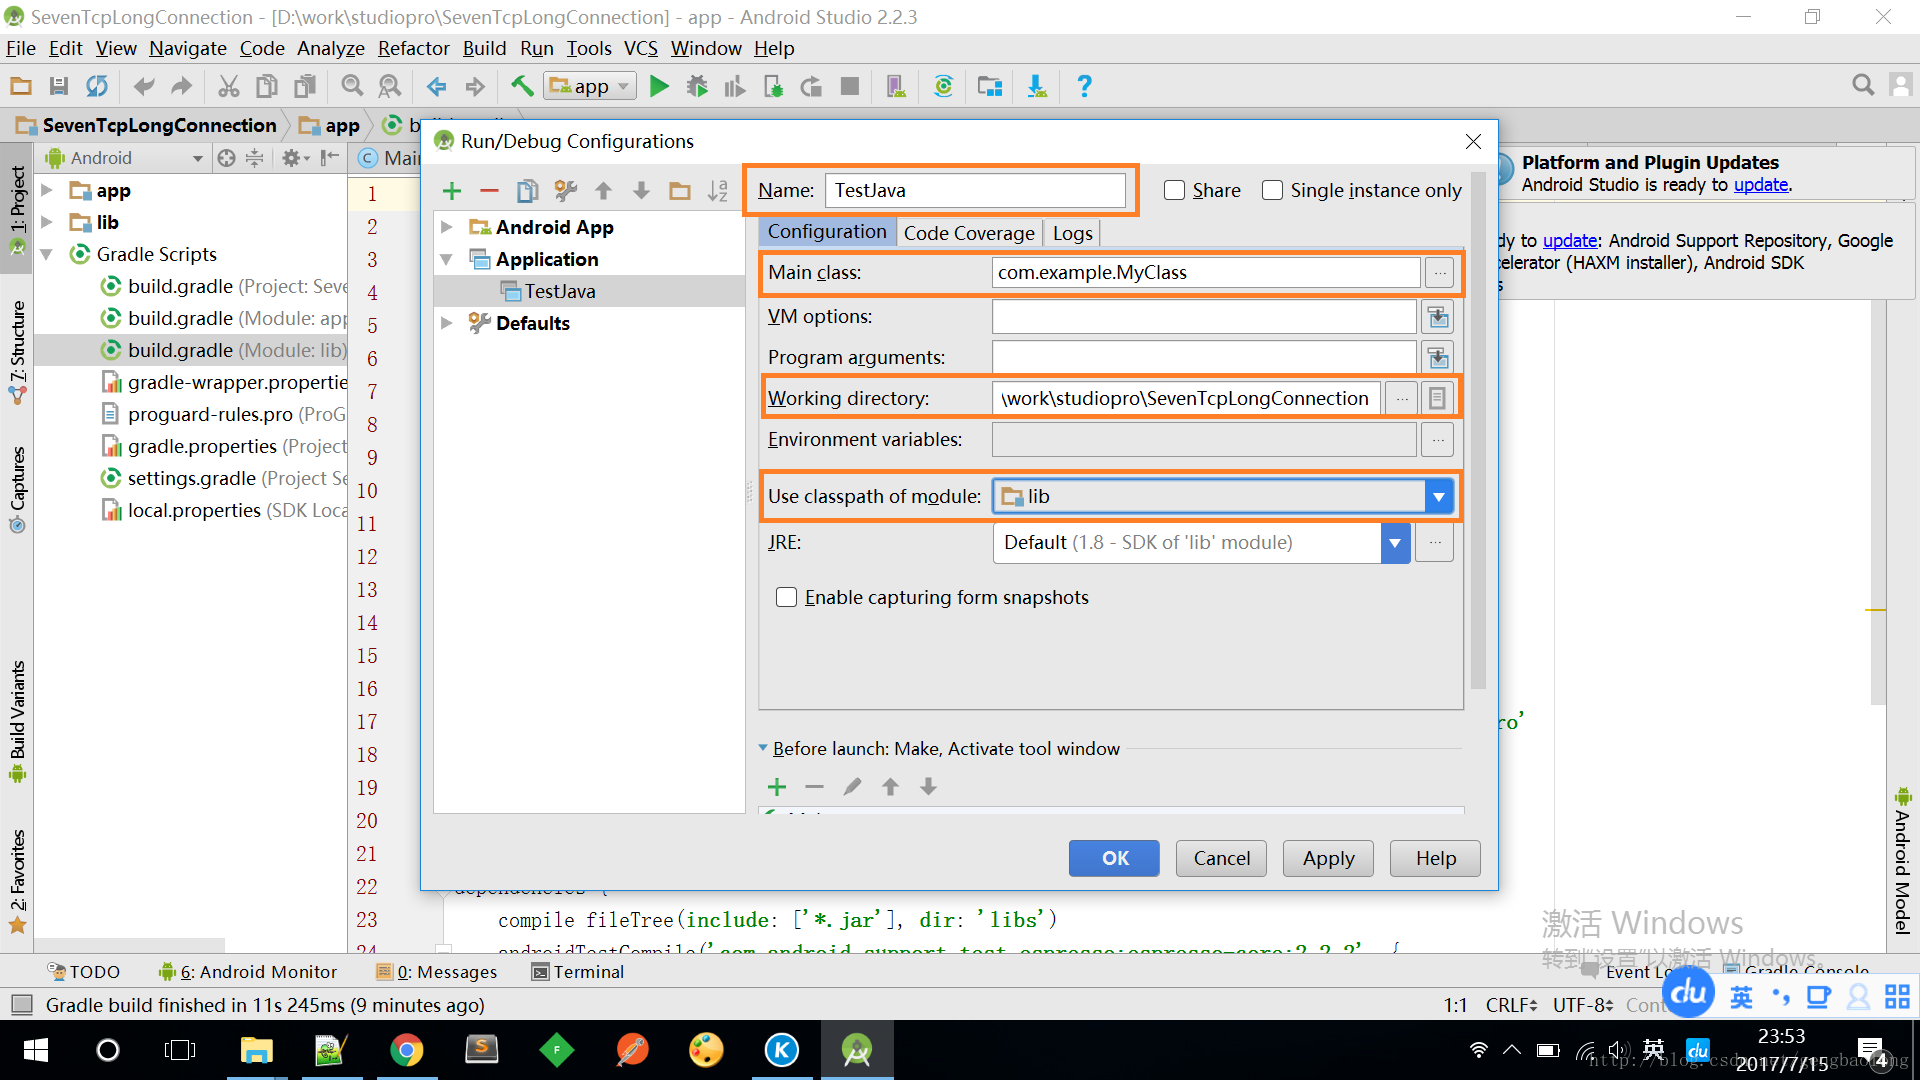The image size is (1920, 1080).
Task: Open app run configuration dropdown in toolbar
Action: coord(590,87)
